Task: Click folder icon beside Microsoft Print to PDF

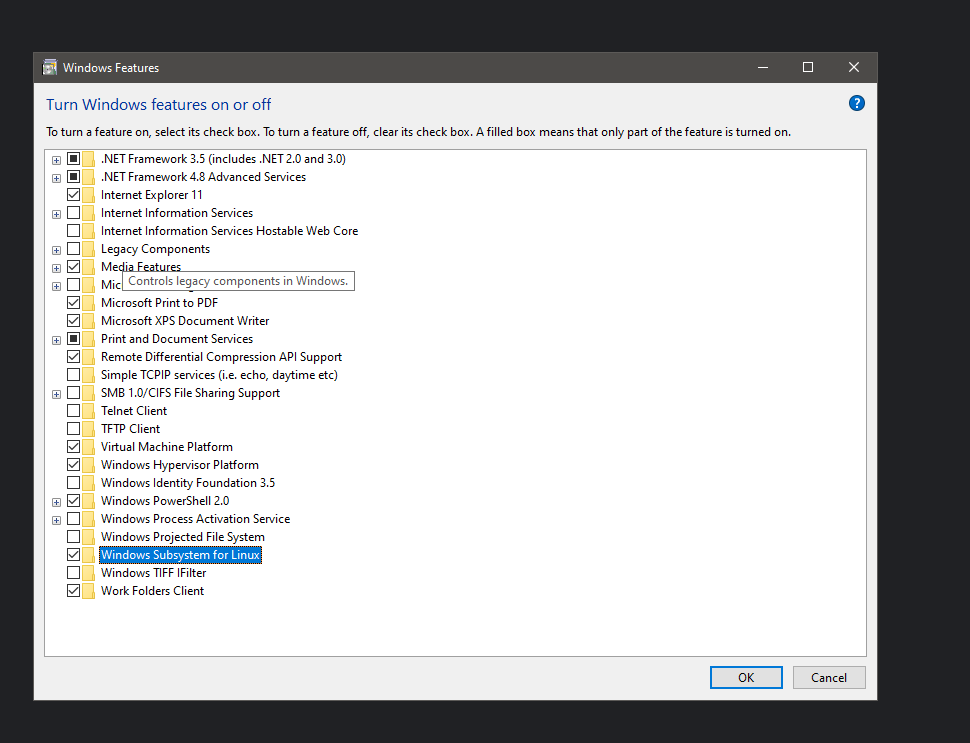Action: point(89,303)
